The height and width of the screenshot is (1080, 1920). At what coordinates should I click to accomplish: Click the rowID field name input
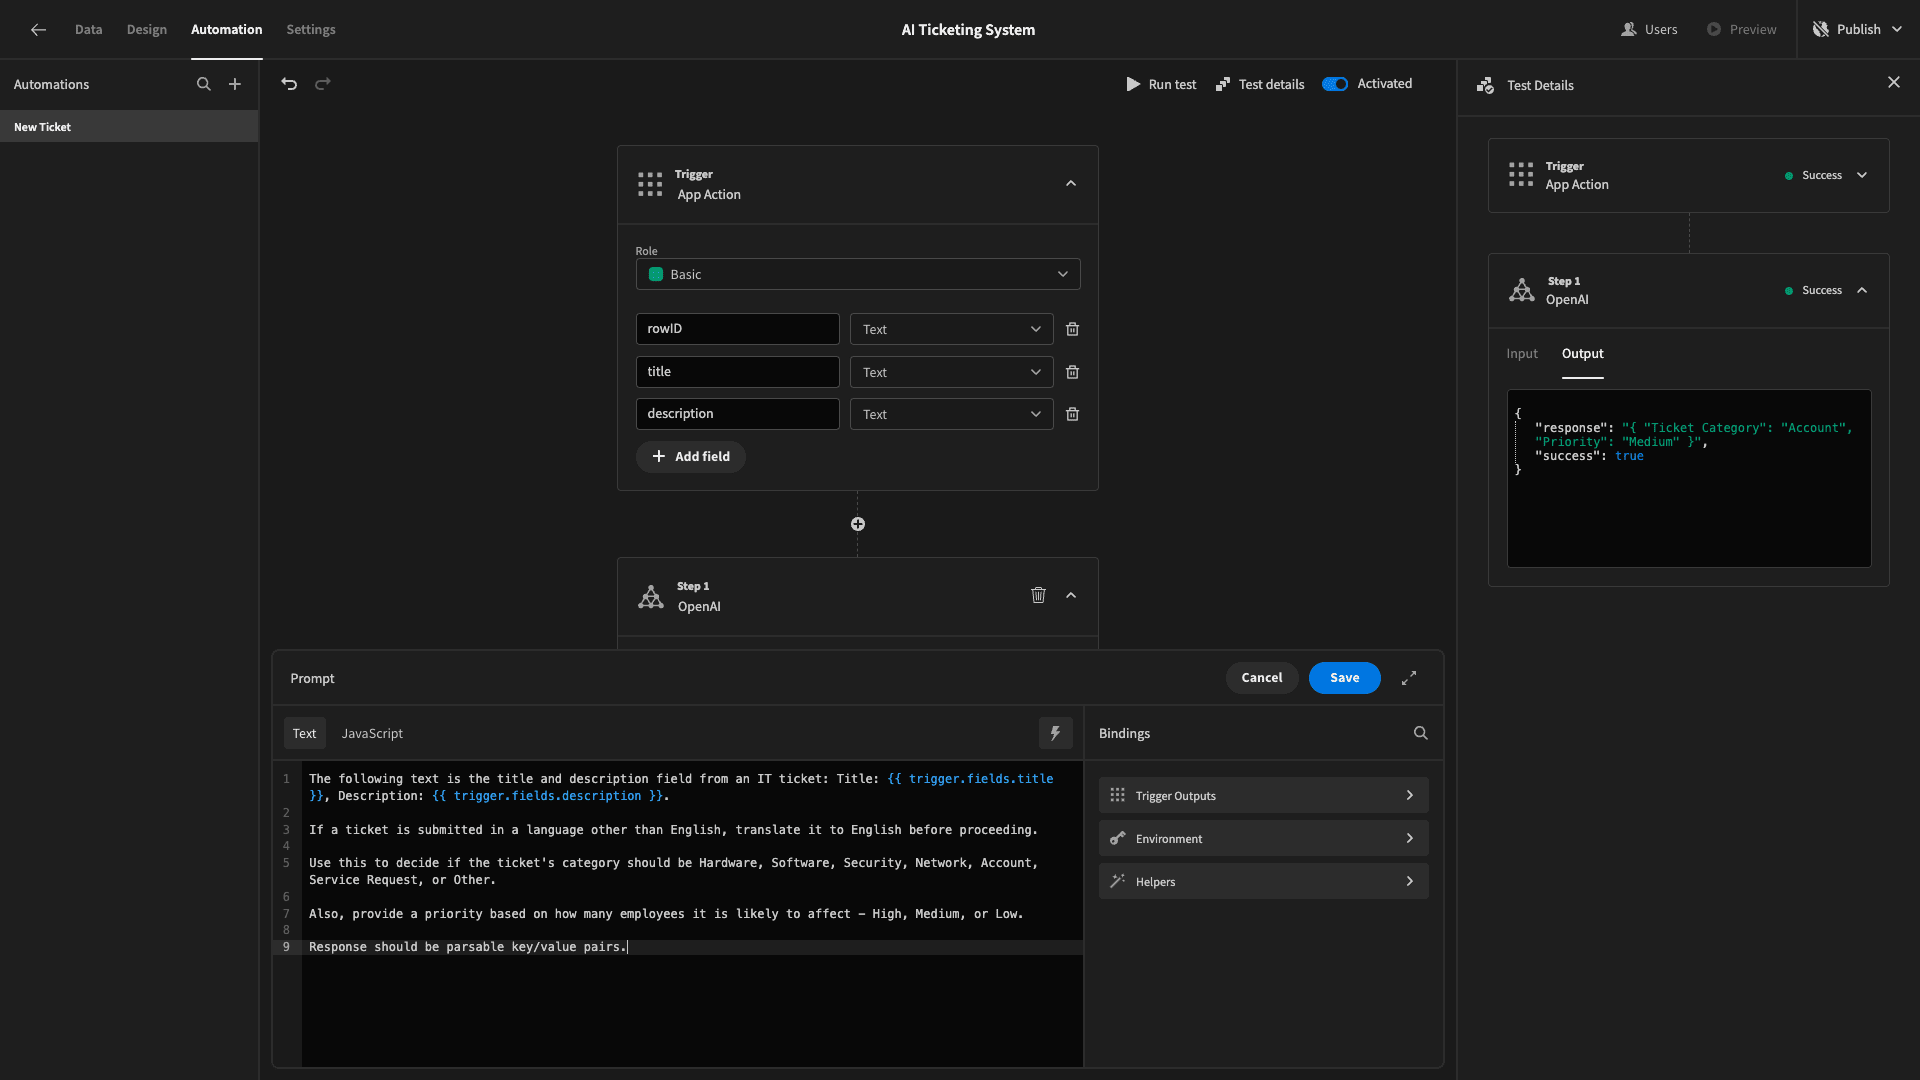[x=738, y=329]
